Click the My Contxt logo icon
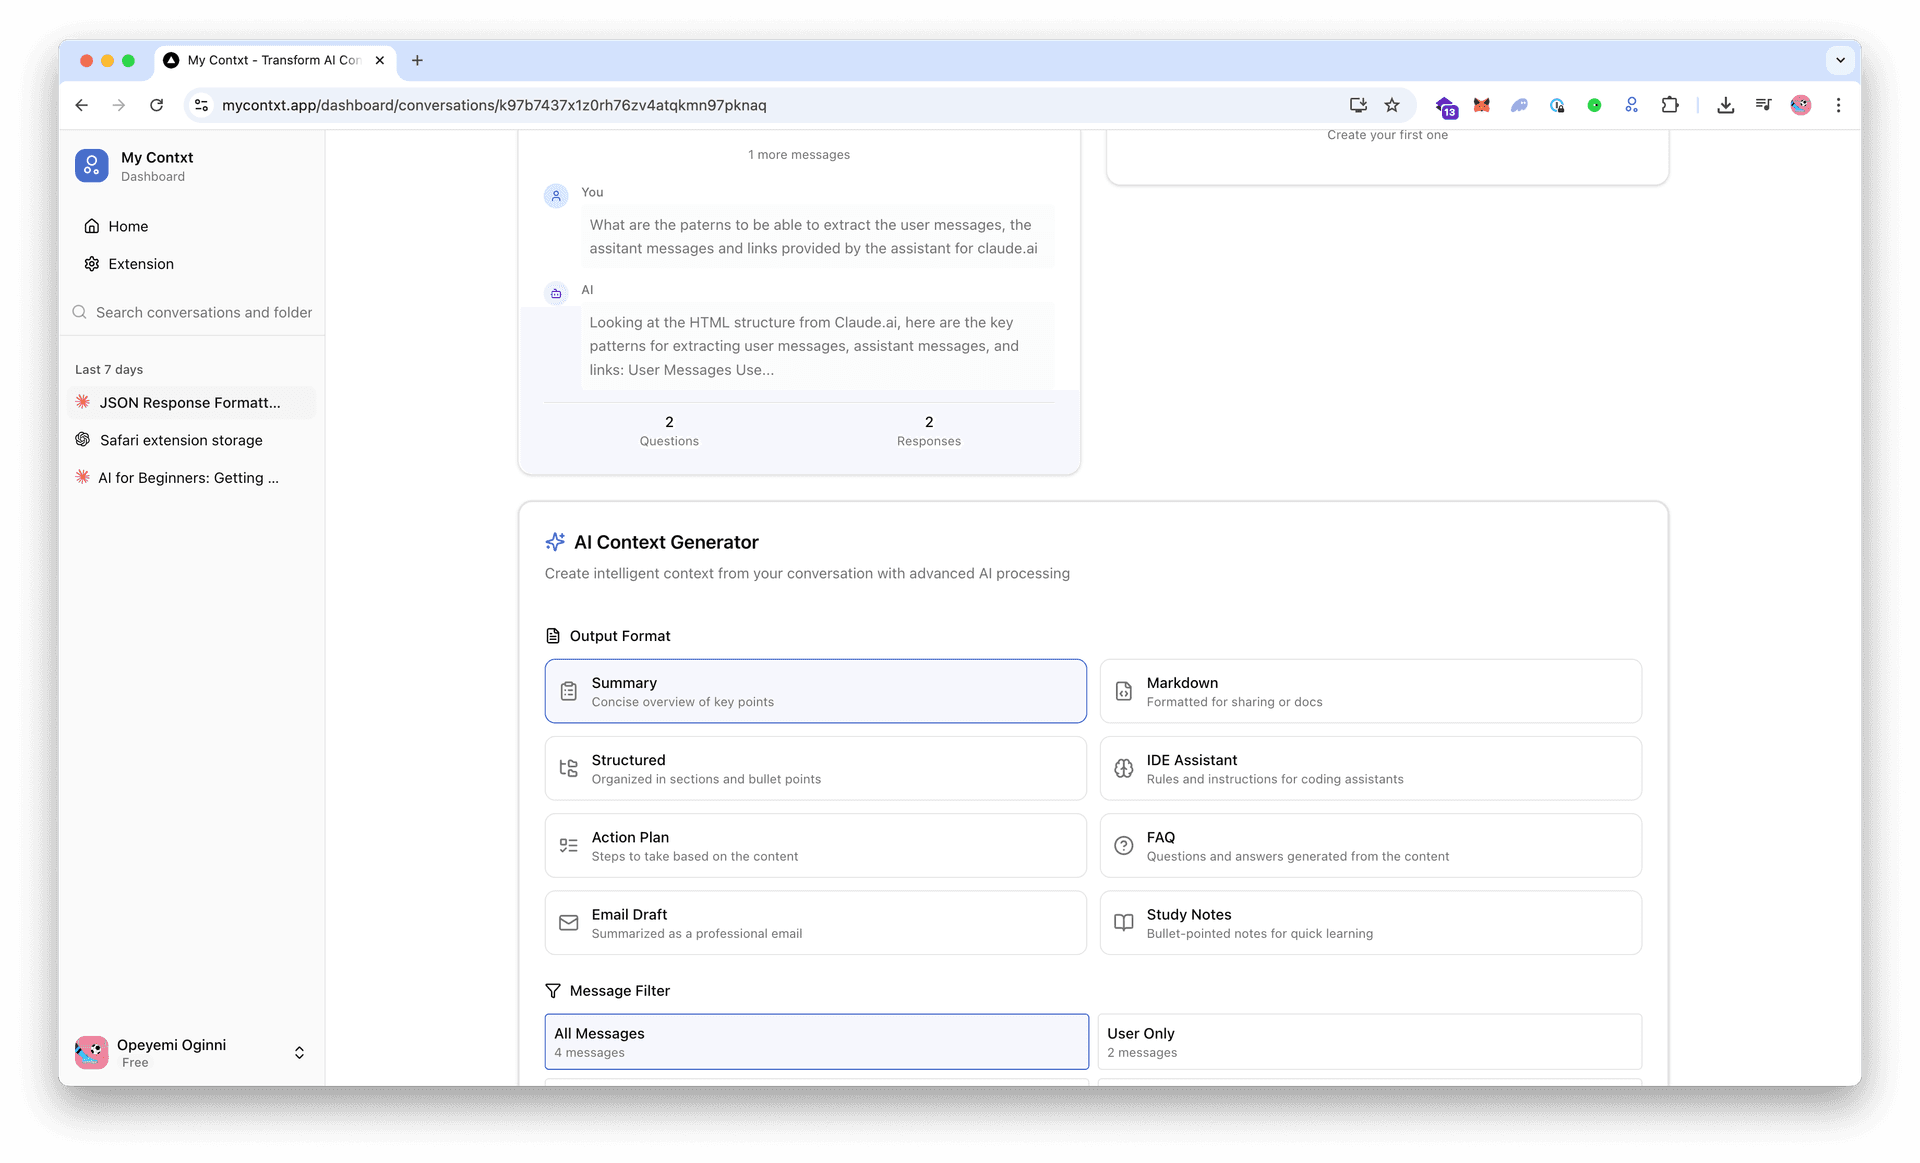The height and width of the screenshot is (1163, 1920). tap(91, 166)
